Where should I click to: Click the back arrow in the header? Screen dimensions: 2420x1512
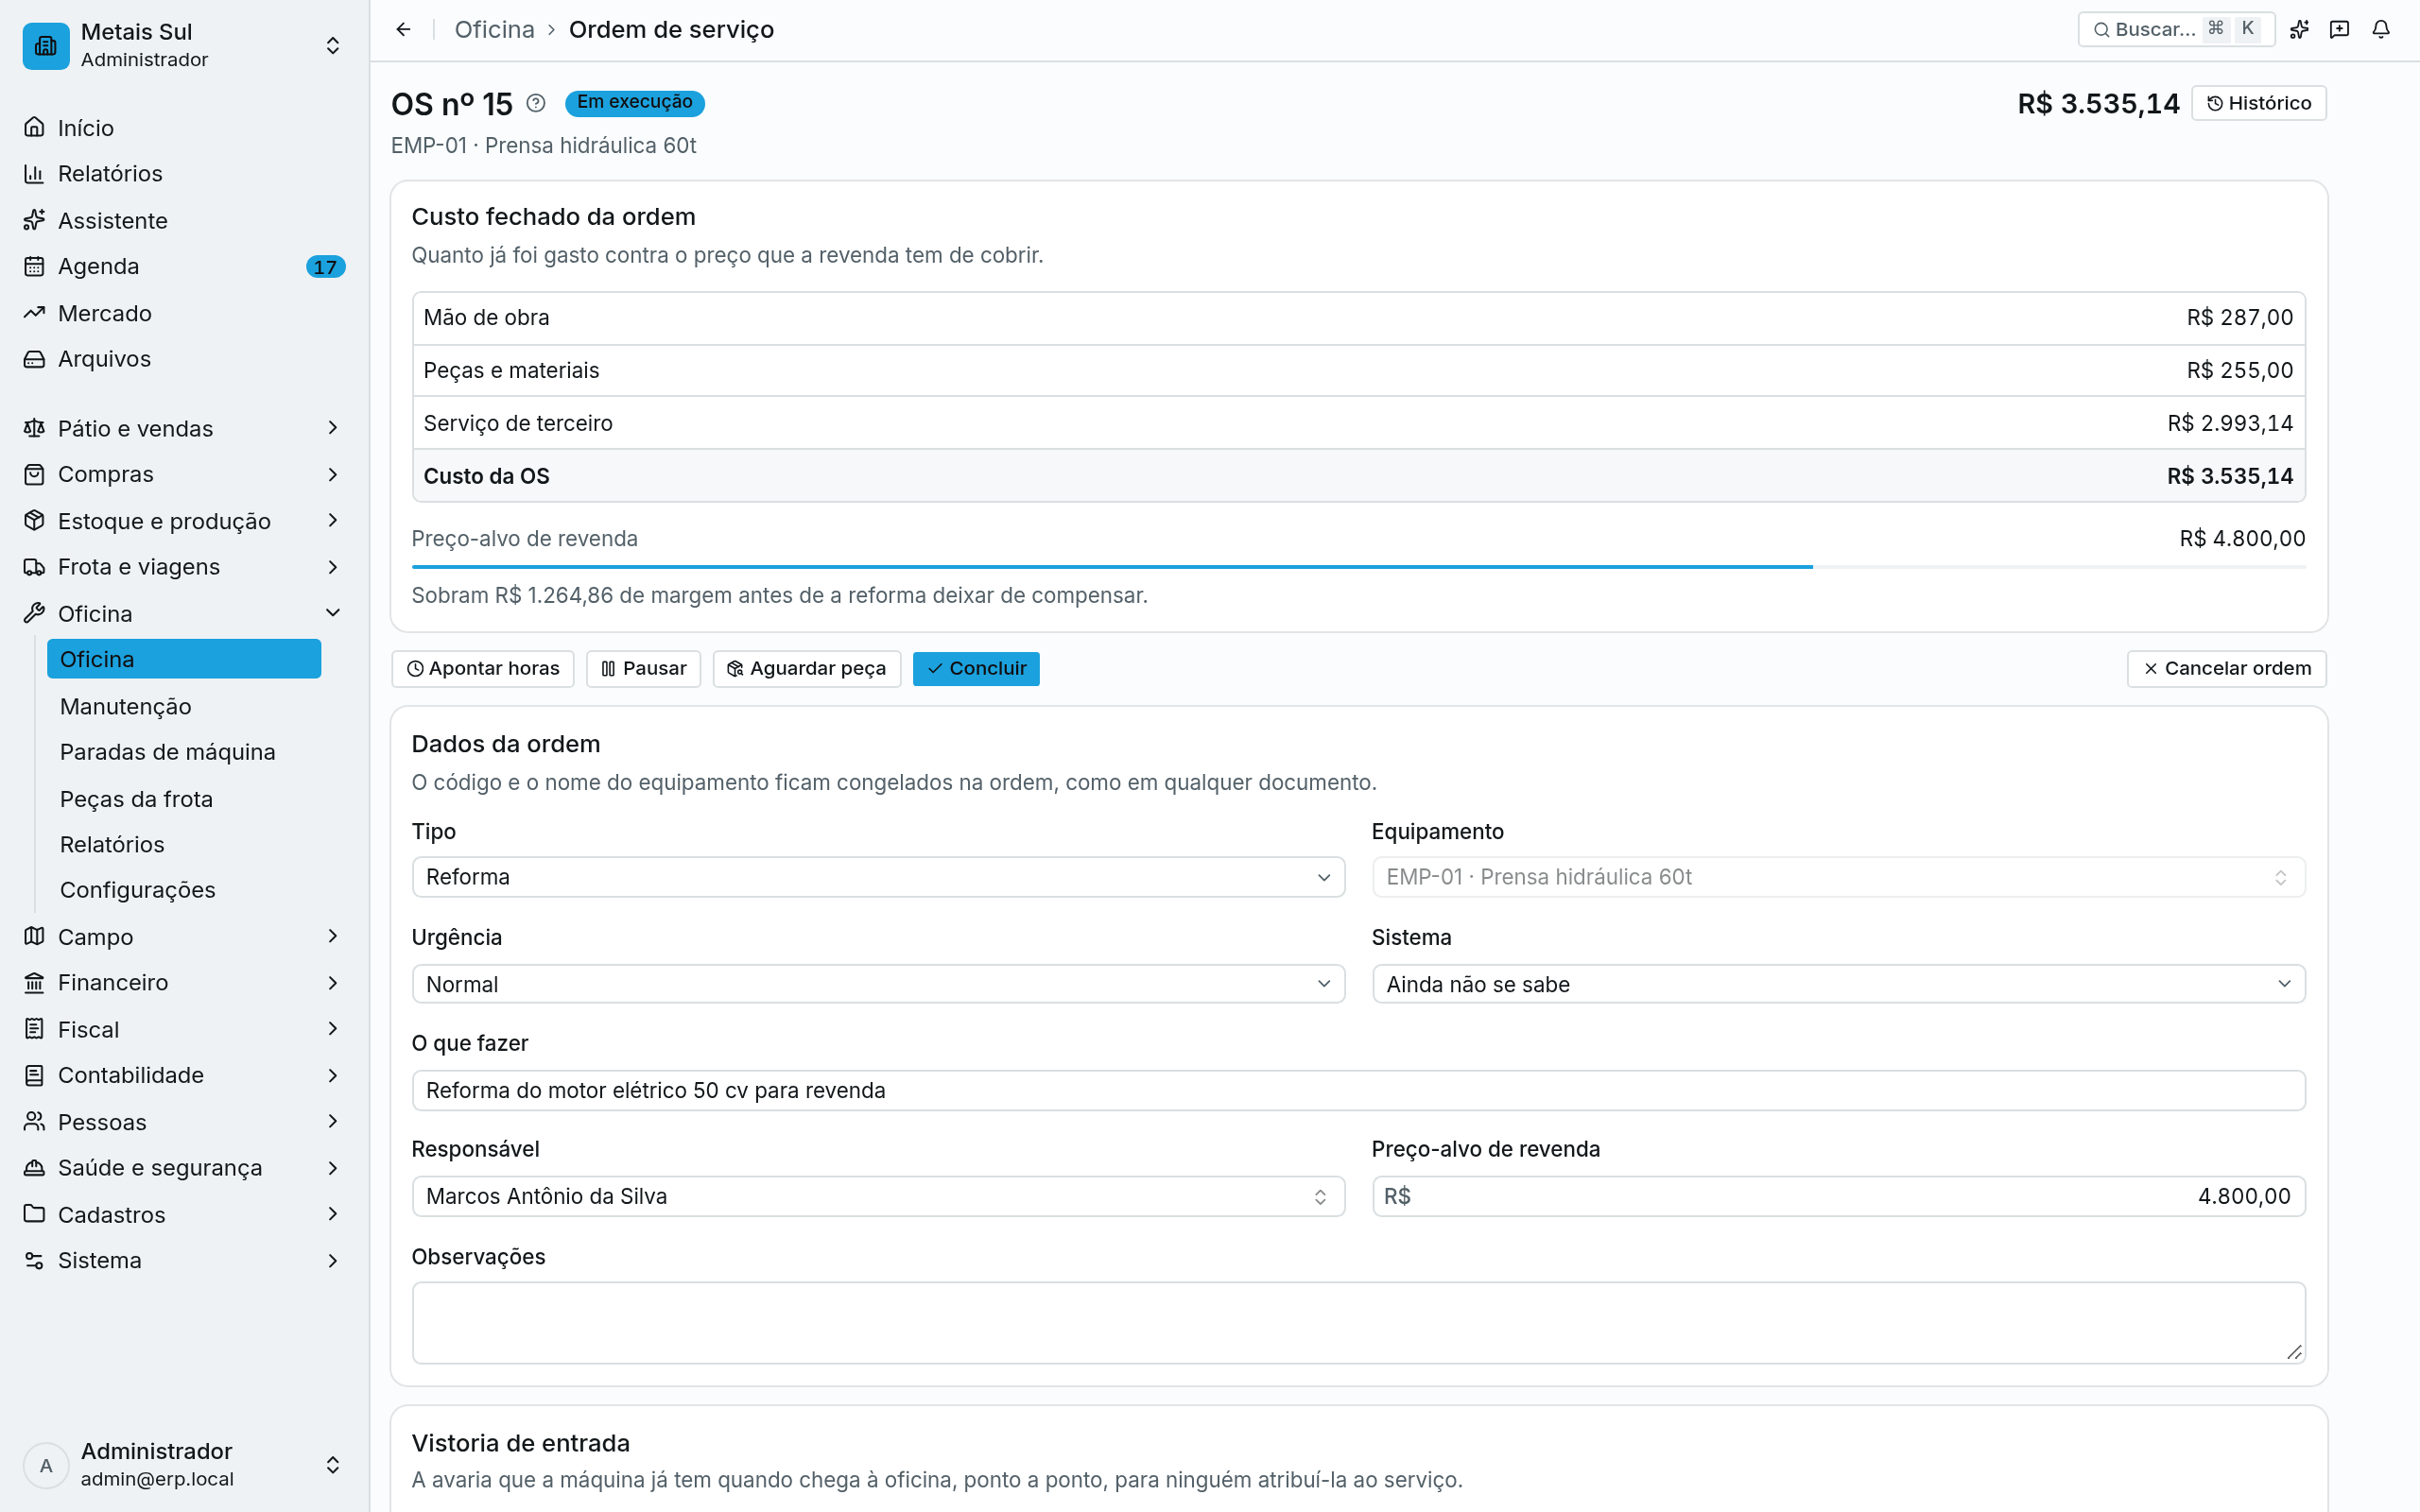[403, 30]
